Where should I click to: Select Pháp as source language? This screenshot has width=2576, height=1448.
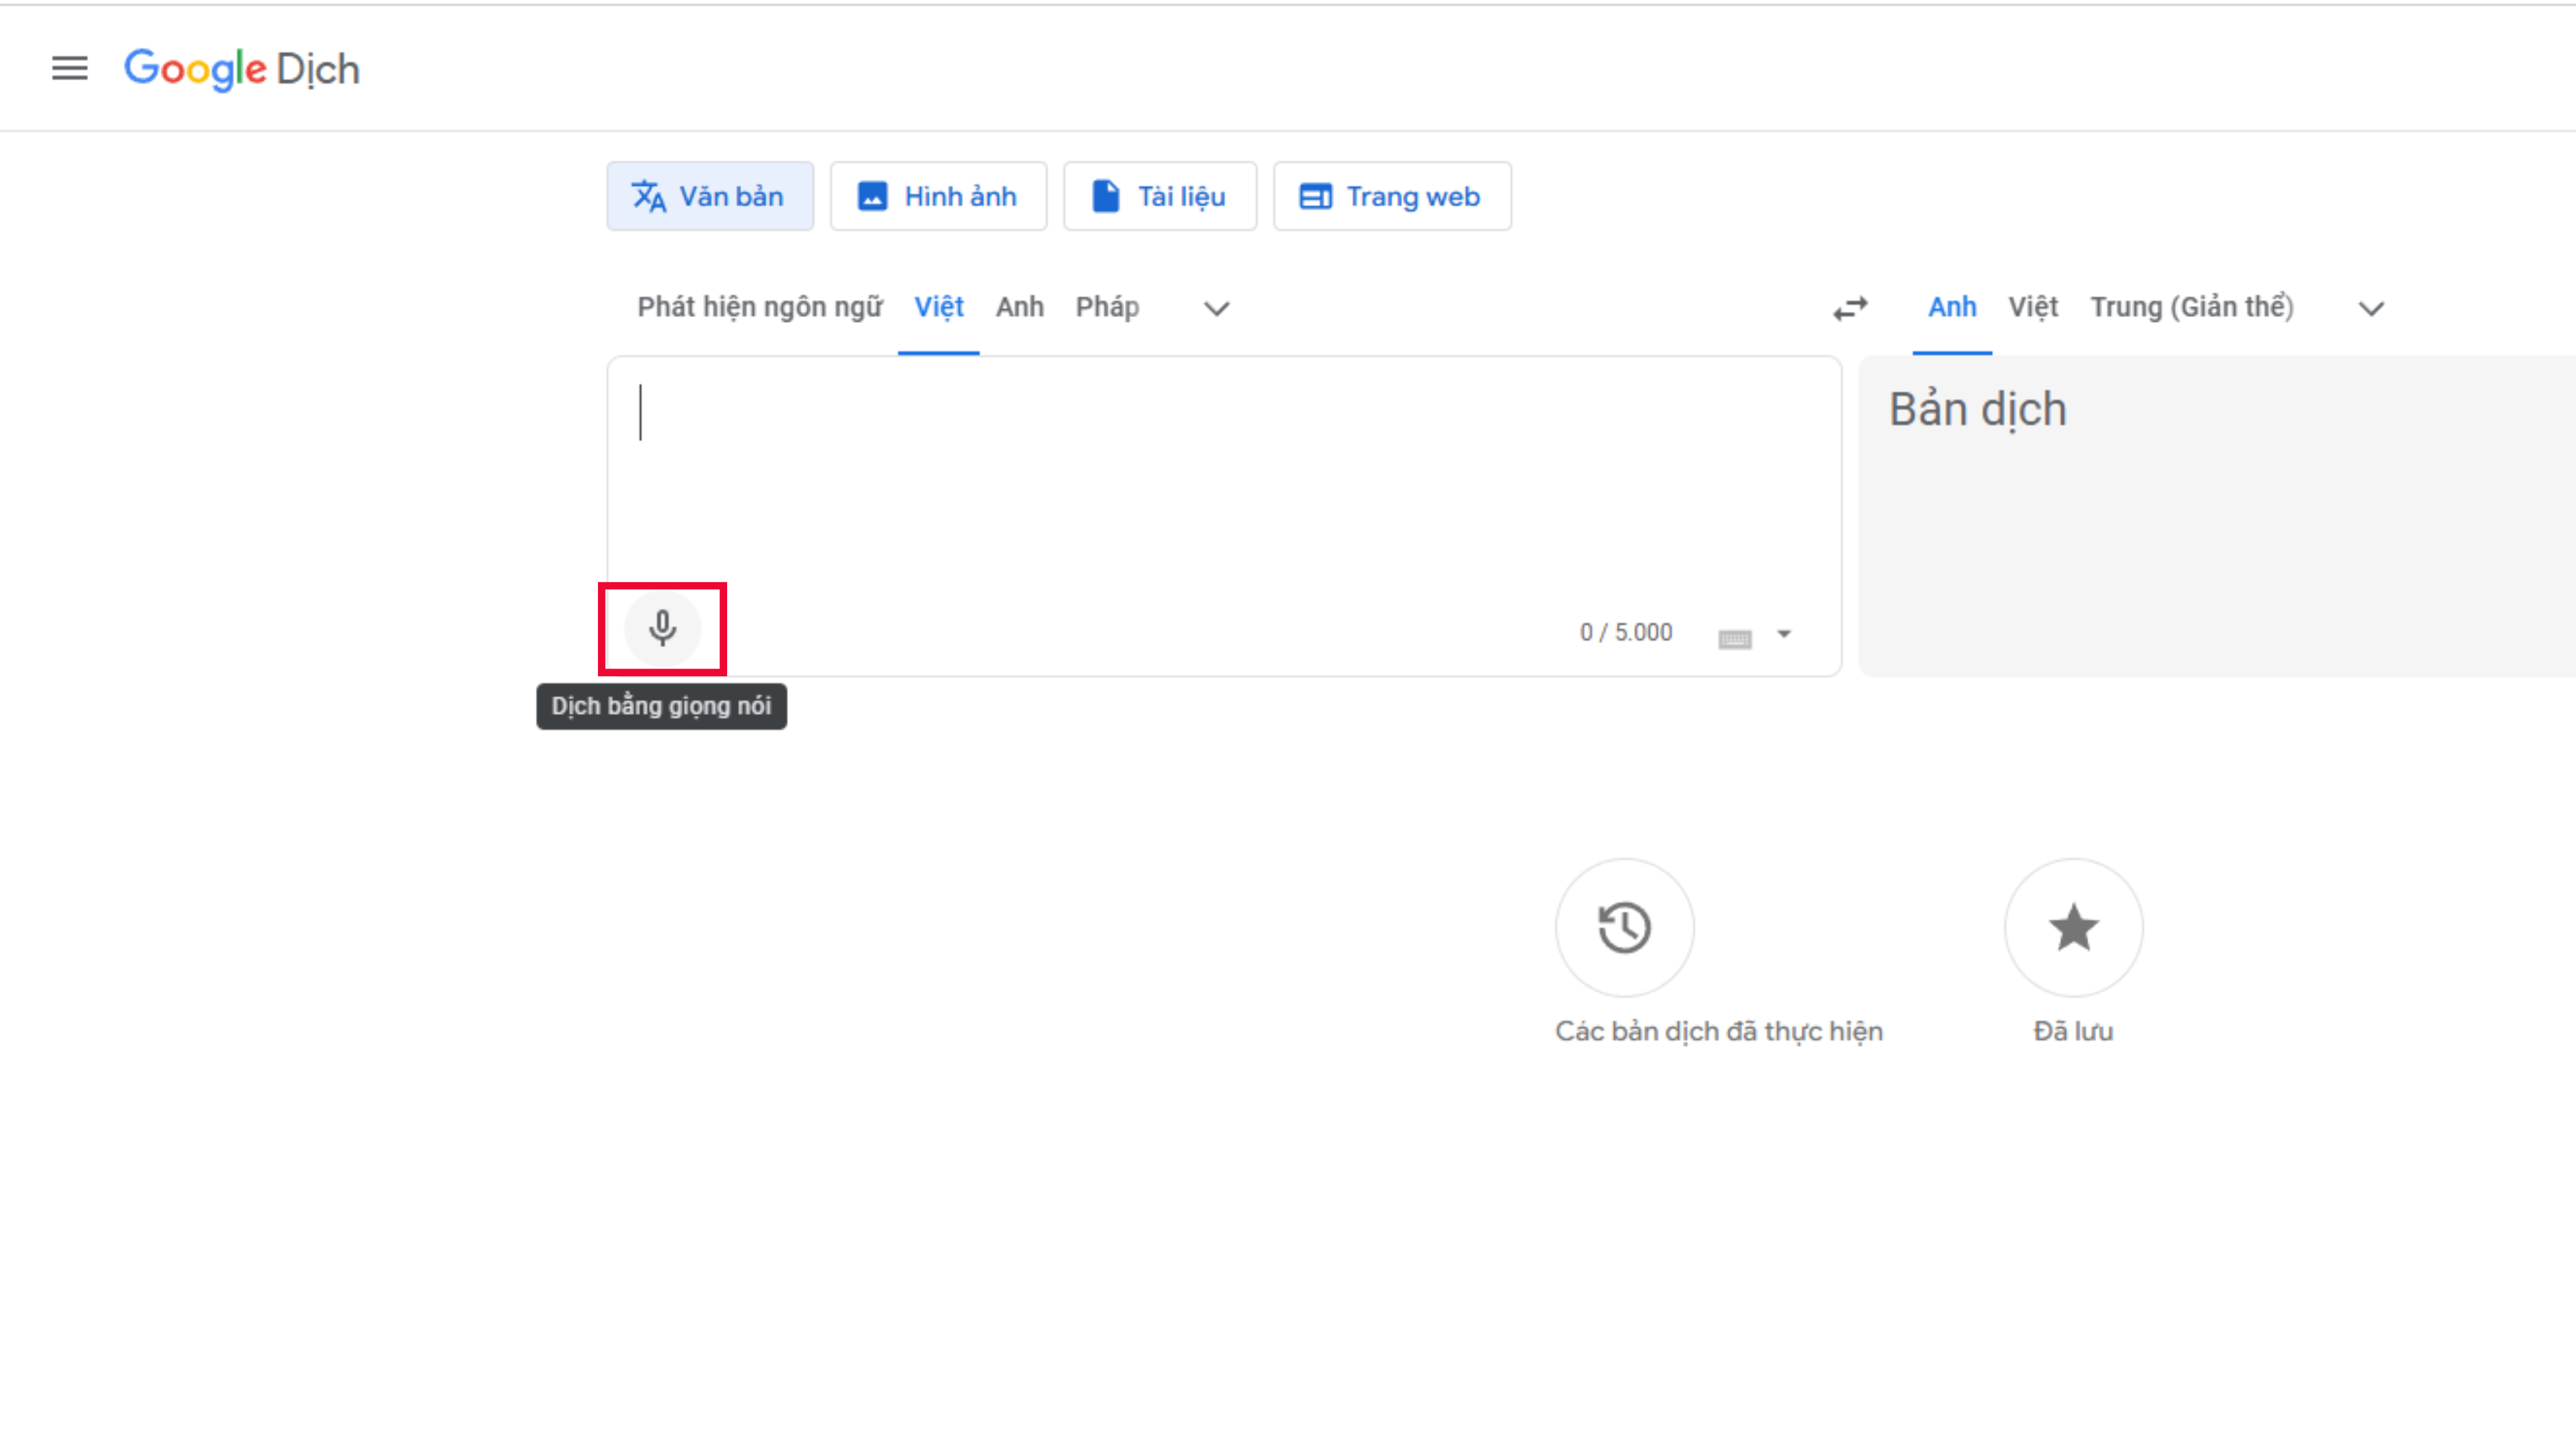[1107, 307]
